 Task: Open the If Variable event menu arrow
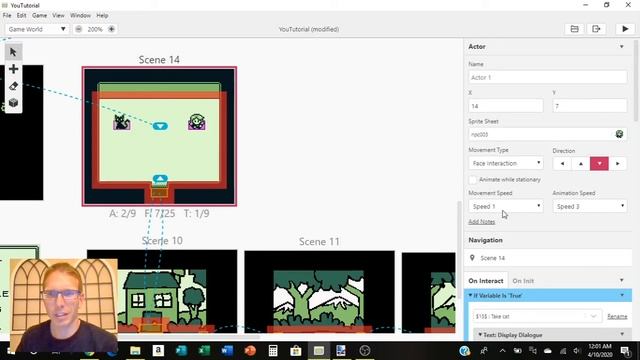coord(622,295)
